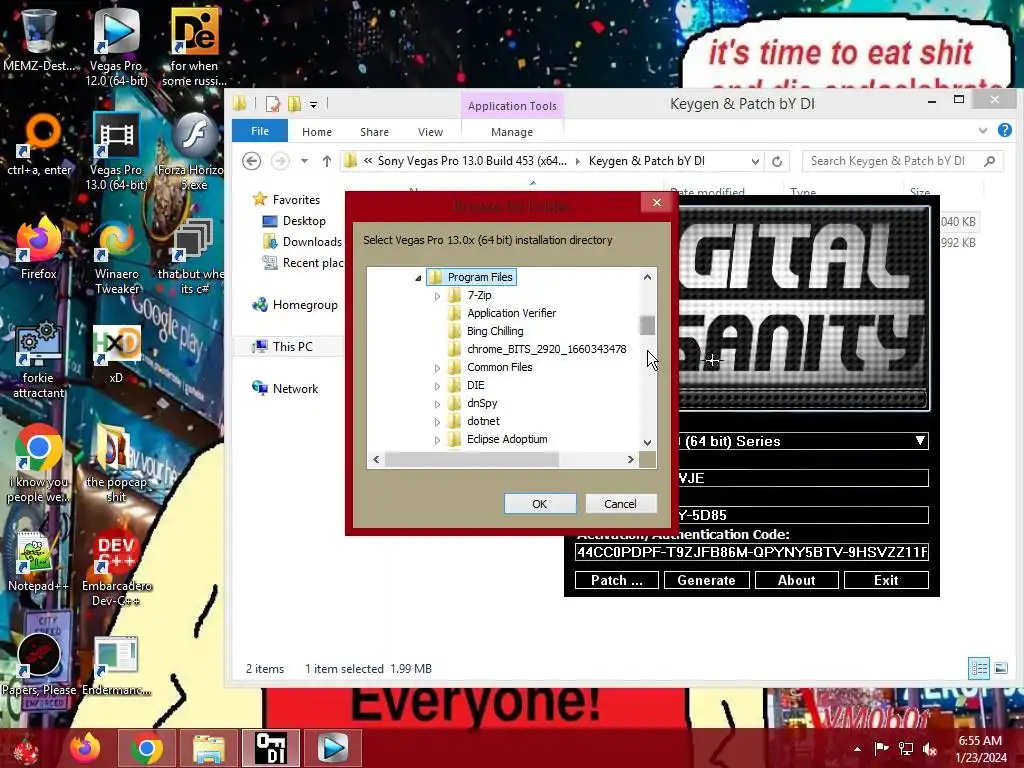This screenshot has width=1024, height=768.
Task: Select the Bing Chilling folder
Action: click(495, 331)
